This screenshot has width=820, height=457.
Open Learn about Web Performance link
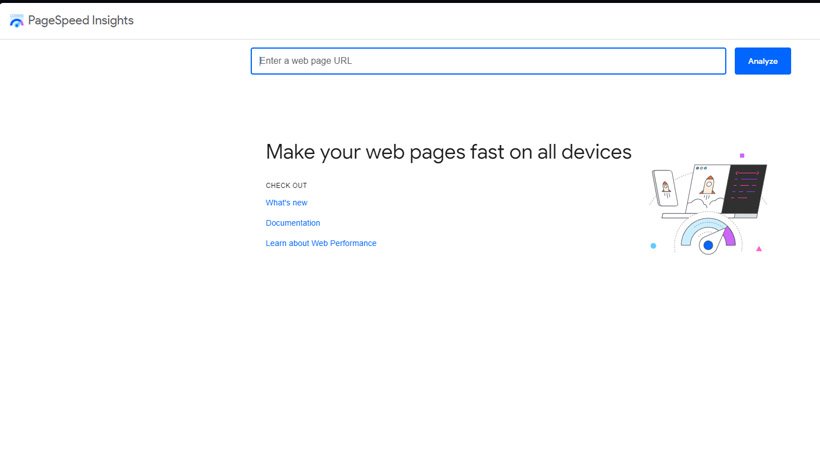pos(321,243)
